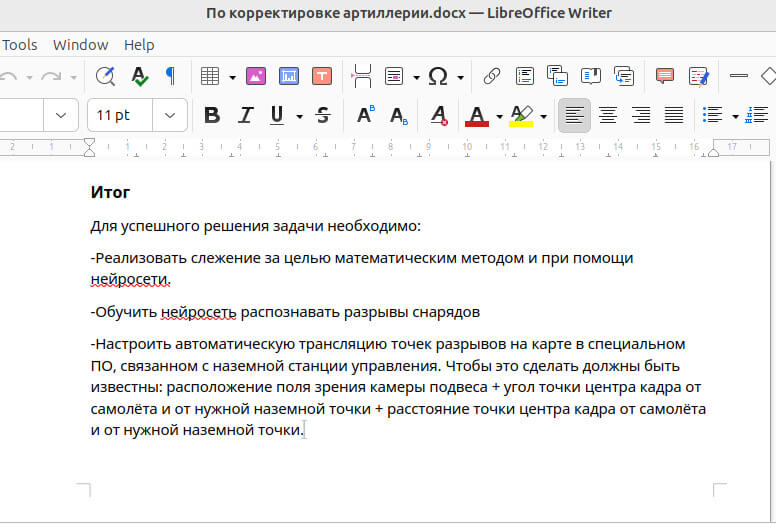Align text left
The width and height of the screenshot is (776, 524).
click(x=574, y=115)
